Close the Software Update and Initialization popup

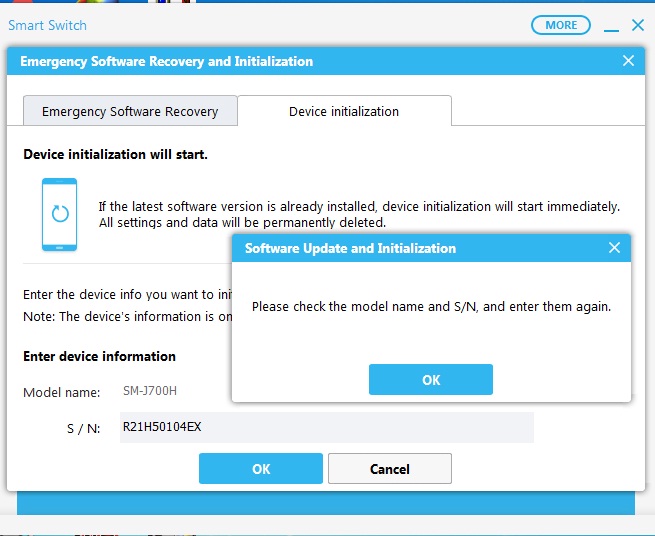pos(614,248)
